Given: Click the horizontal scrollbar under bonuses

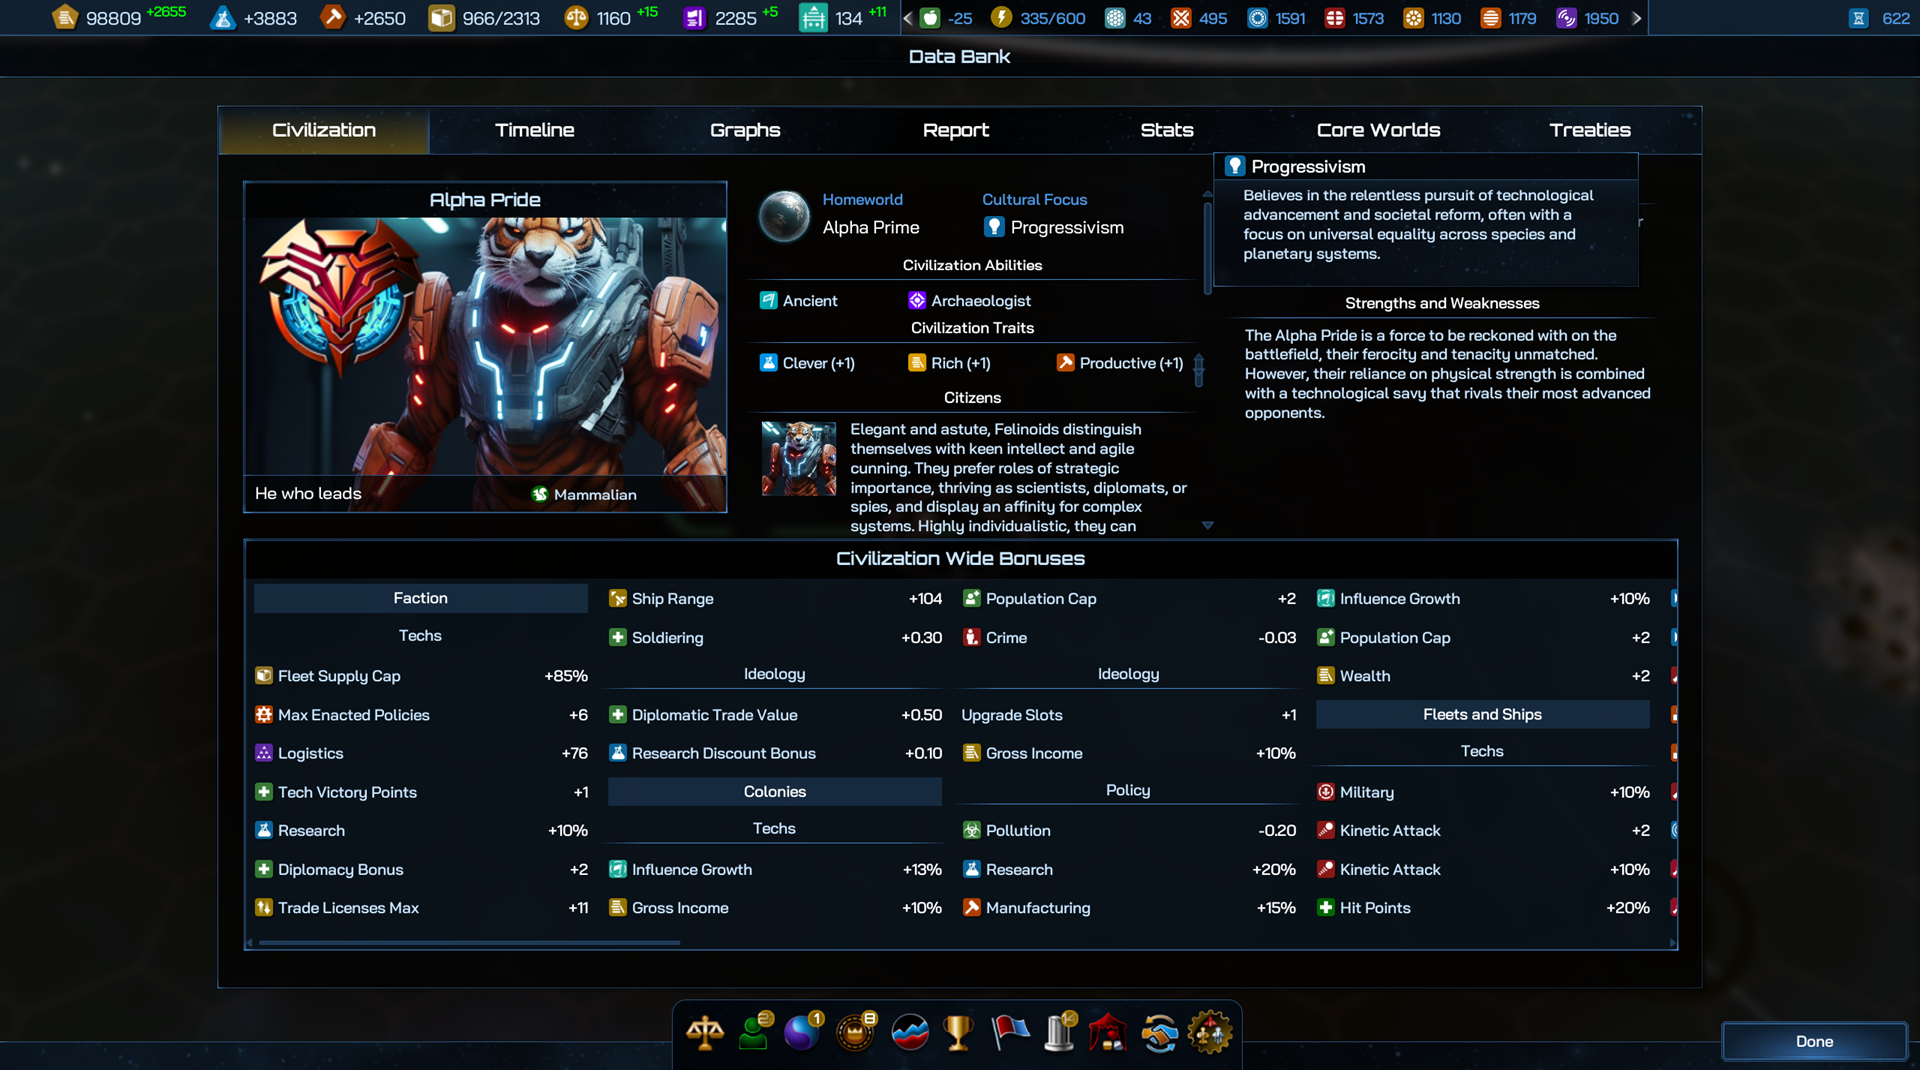Looking at the screenshot, I should [x=469, y=942].
